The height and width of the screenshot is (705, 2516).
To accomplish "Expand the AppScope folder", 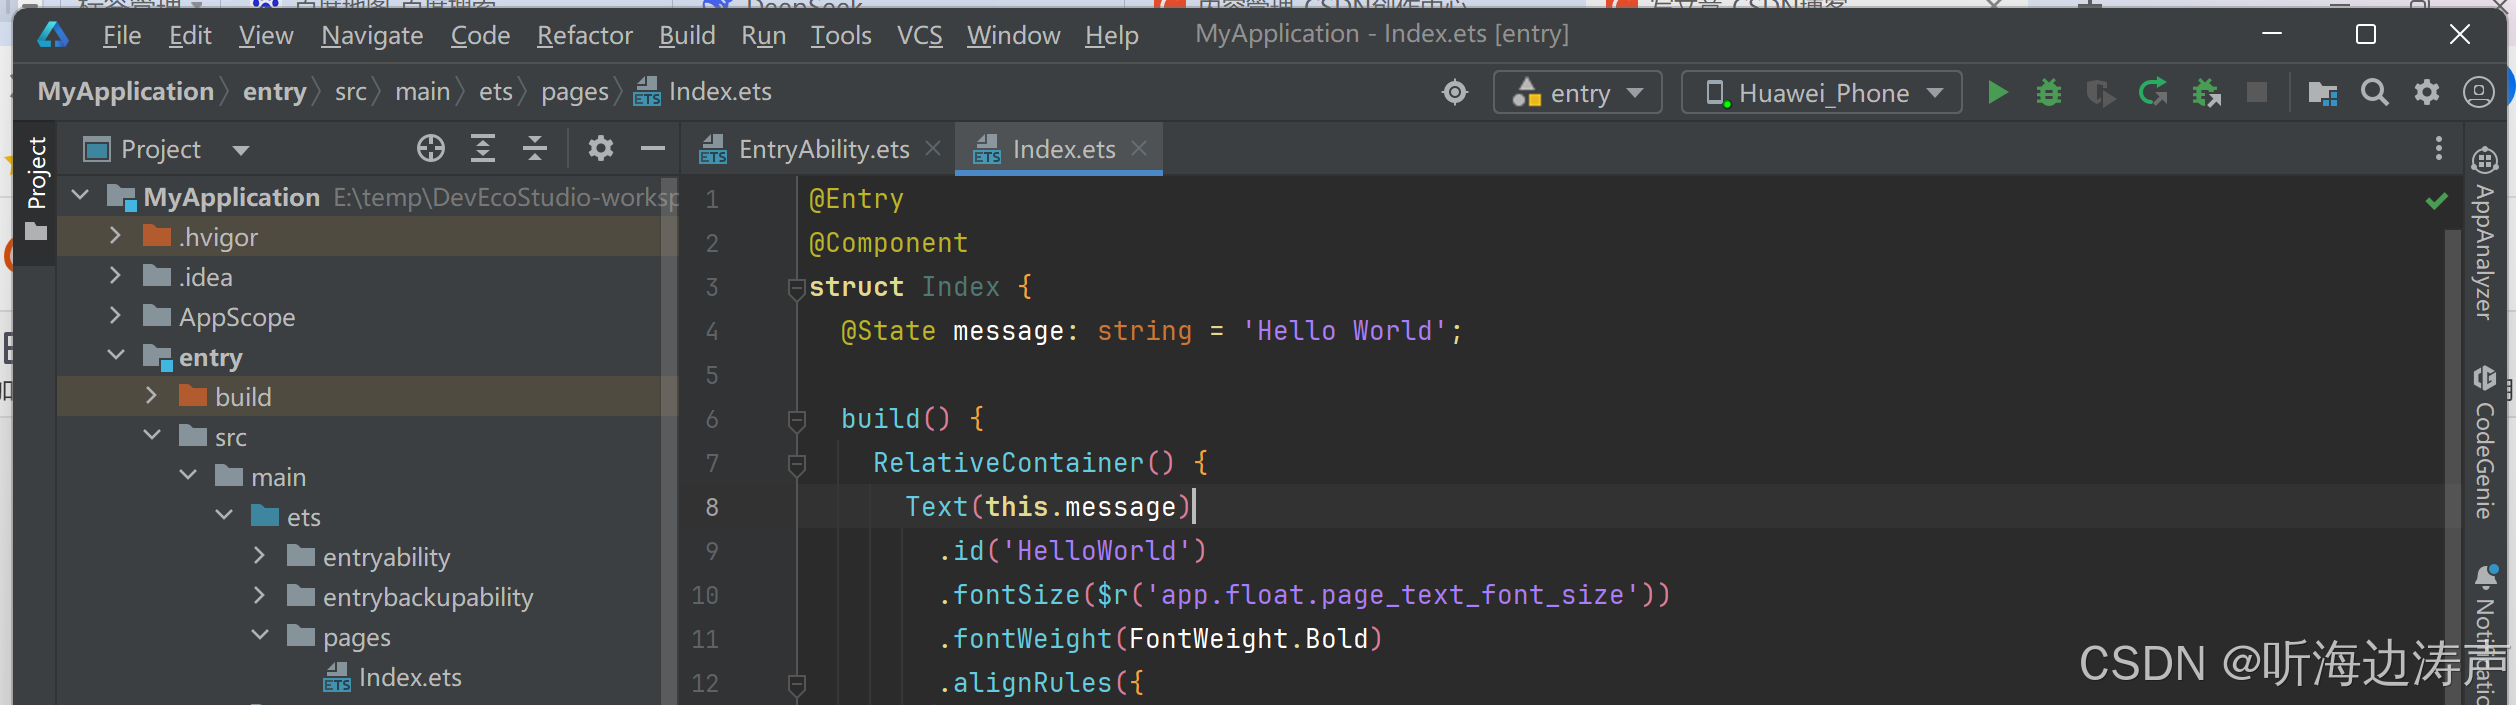I will [x=115, y=316].
